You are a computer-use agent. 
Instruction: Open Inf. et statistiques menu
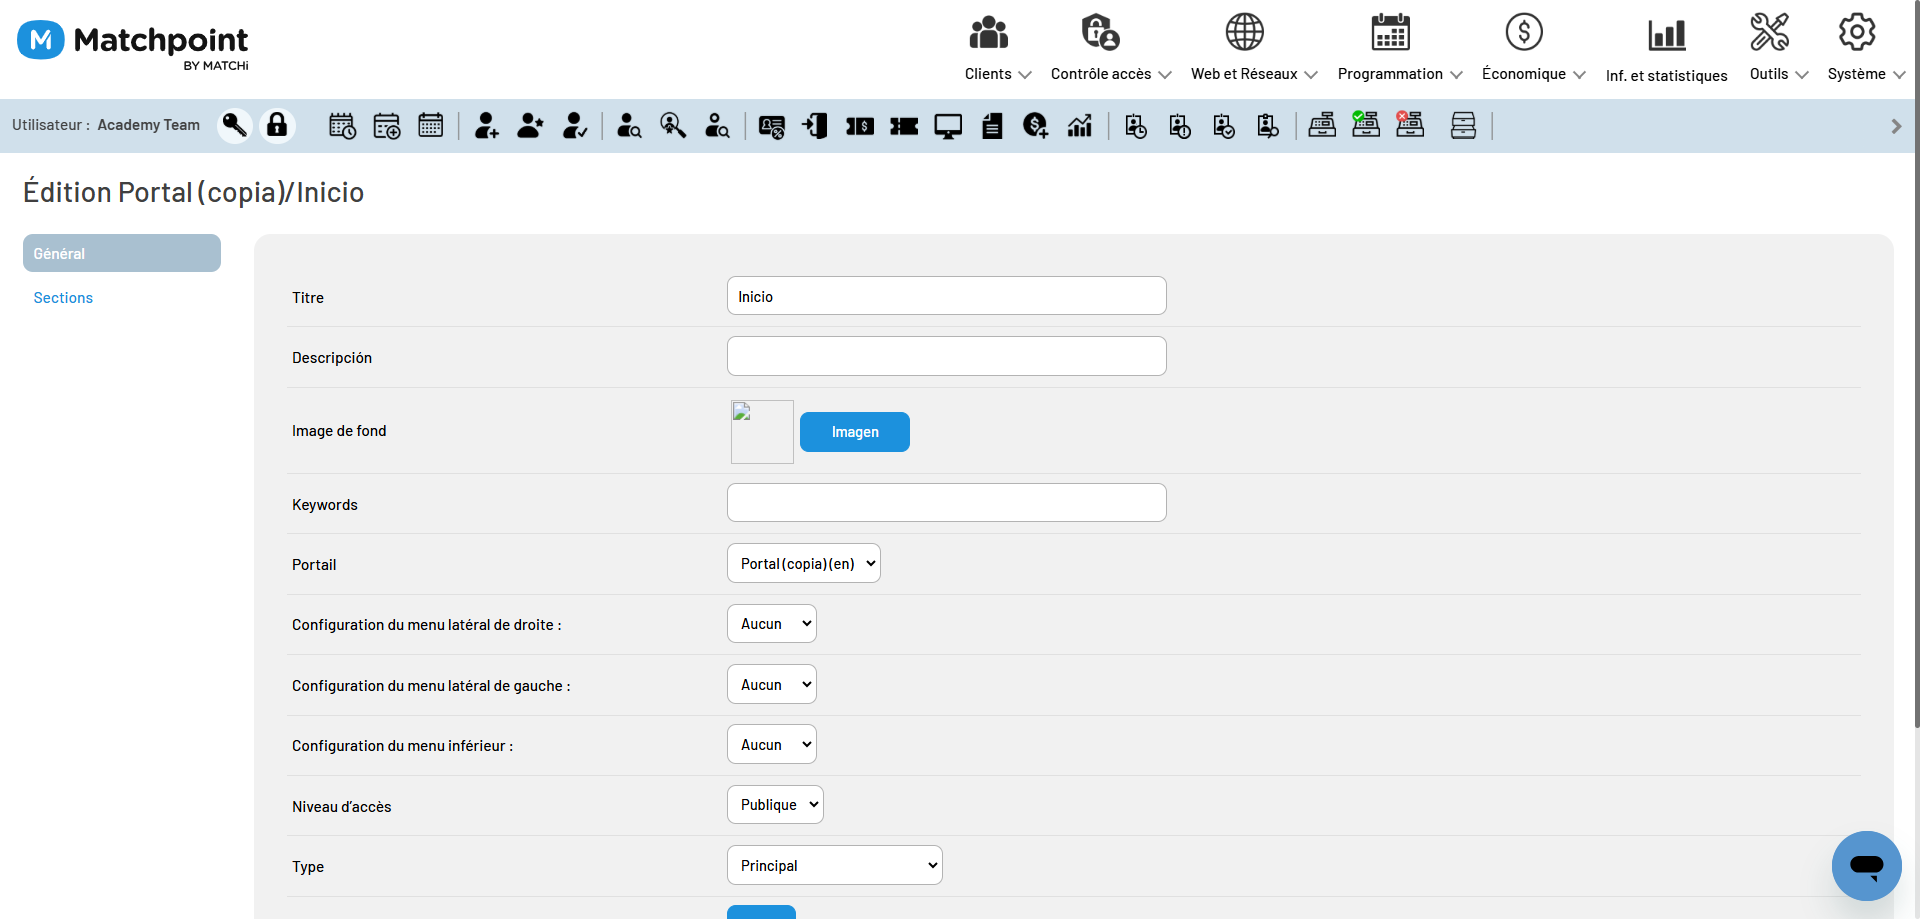click(x=1666, y=51)
